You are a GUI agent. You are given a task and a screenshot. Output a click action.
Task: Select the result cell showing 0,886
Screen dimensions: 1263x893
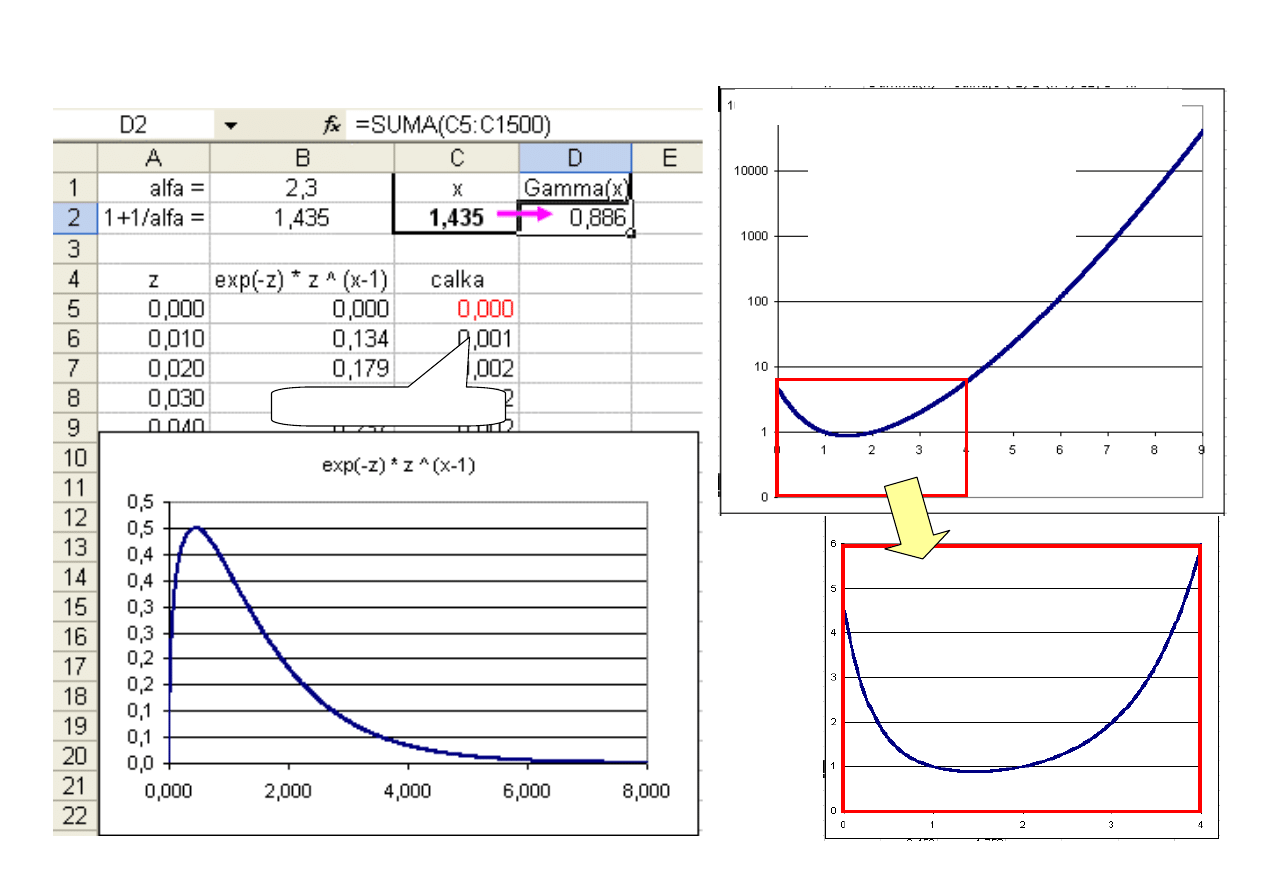575,217
